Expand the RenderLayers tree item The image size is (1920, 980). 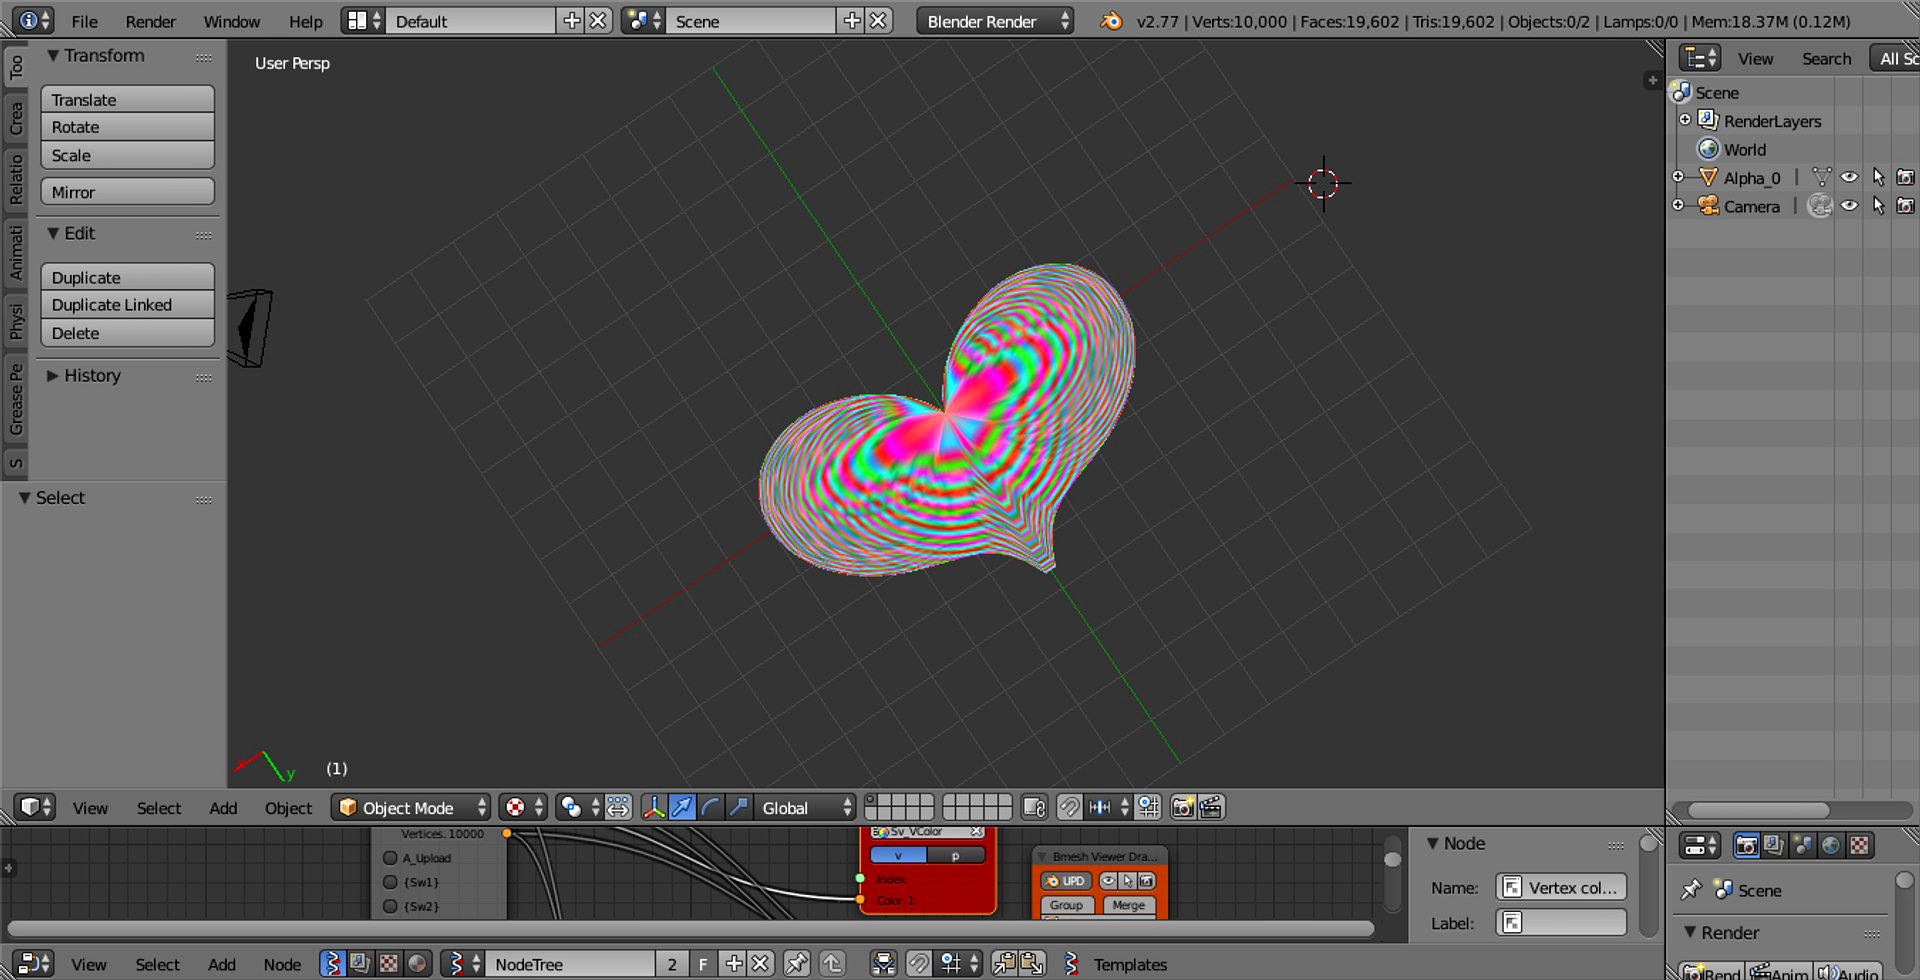point(1685,120)
